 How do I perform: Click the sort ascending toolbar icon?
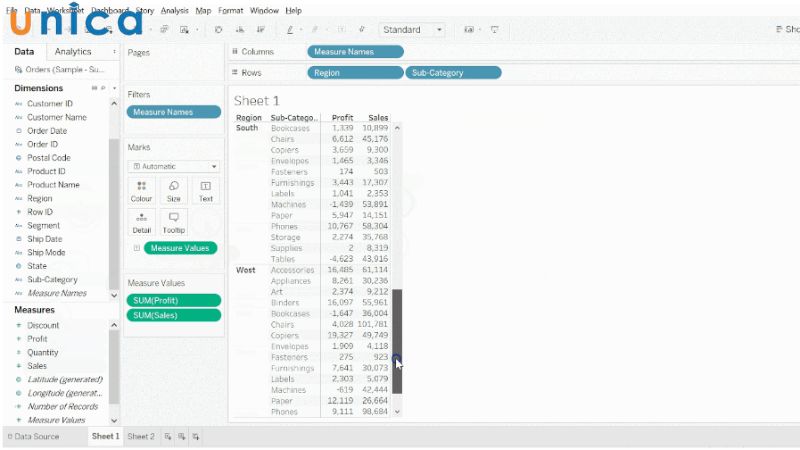tap(240, 30)
